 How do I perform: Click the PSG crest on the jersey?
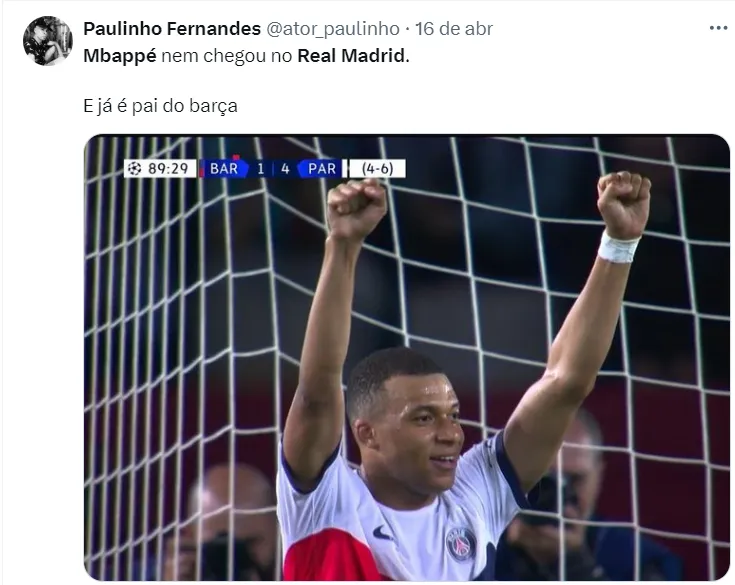[461, 544]
